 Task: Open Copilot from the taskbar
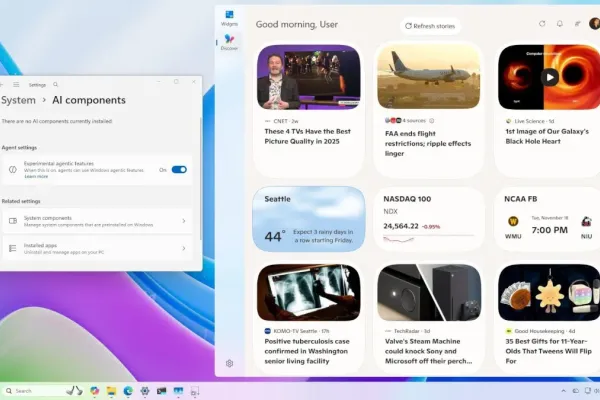pyautogui.click(x=95, y=391)
